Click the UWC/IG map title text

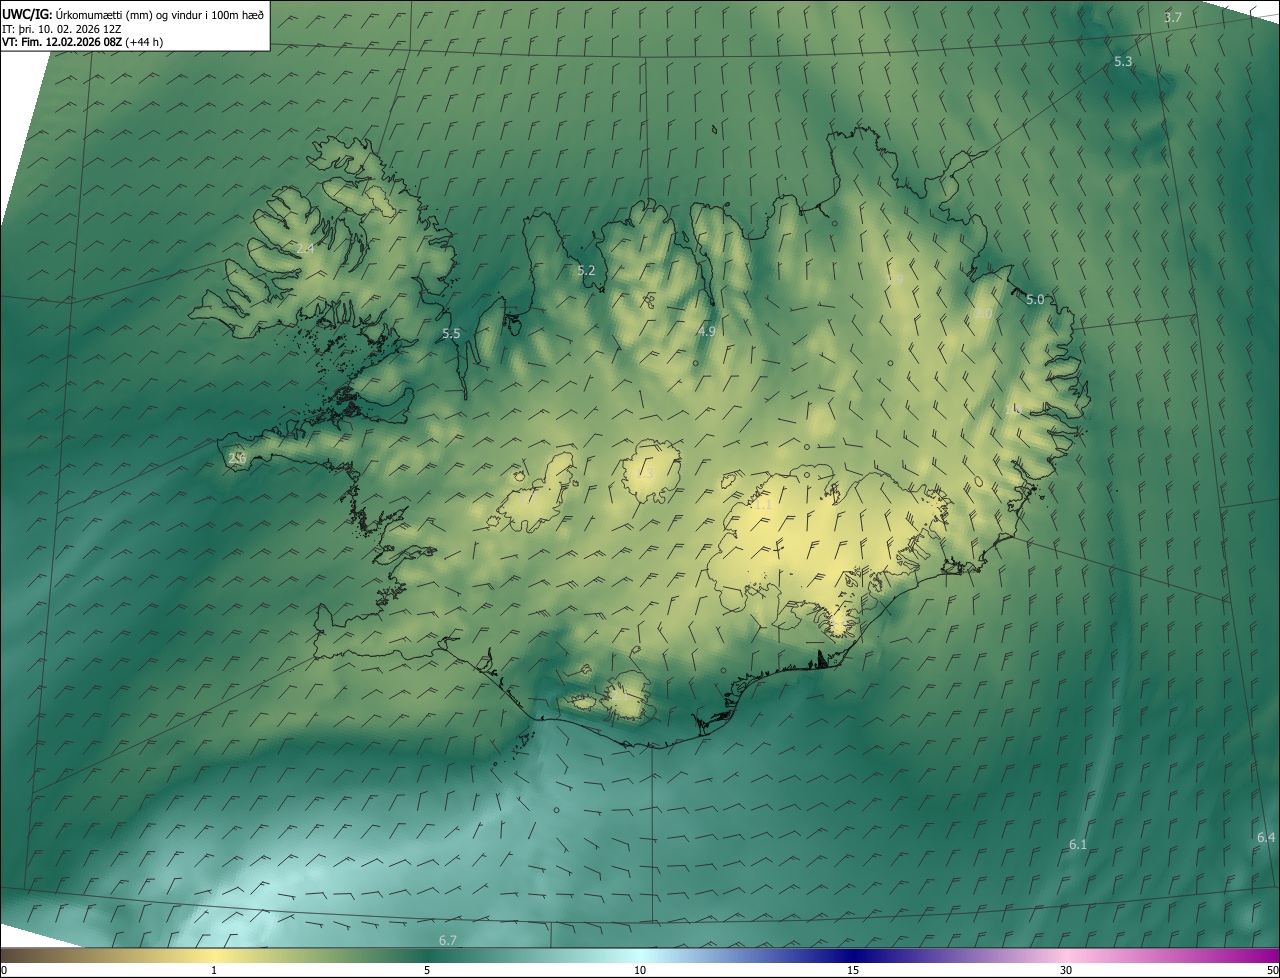[x=133, y=13]
